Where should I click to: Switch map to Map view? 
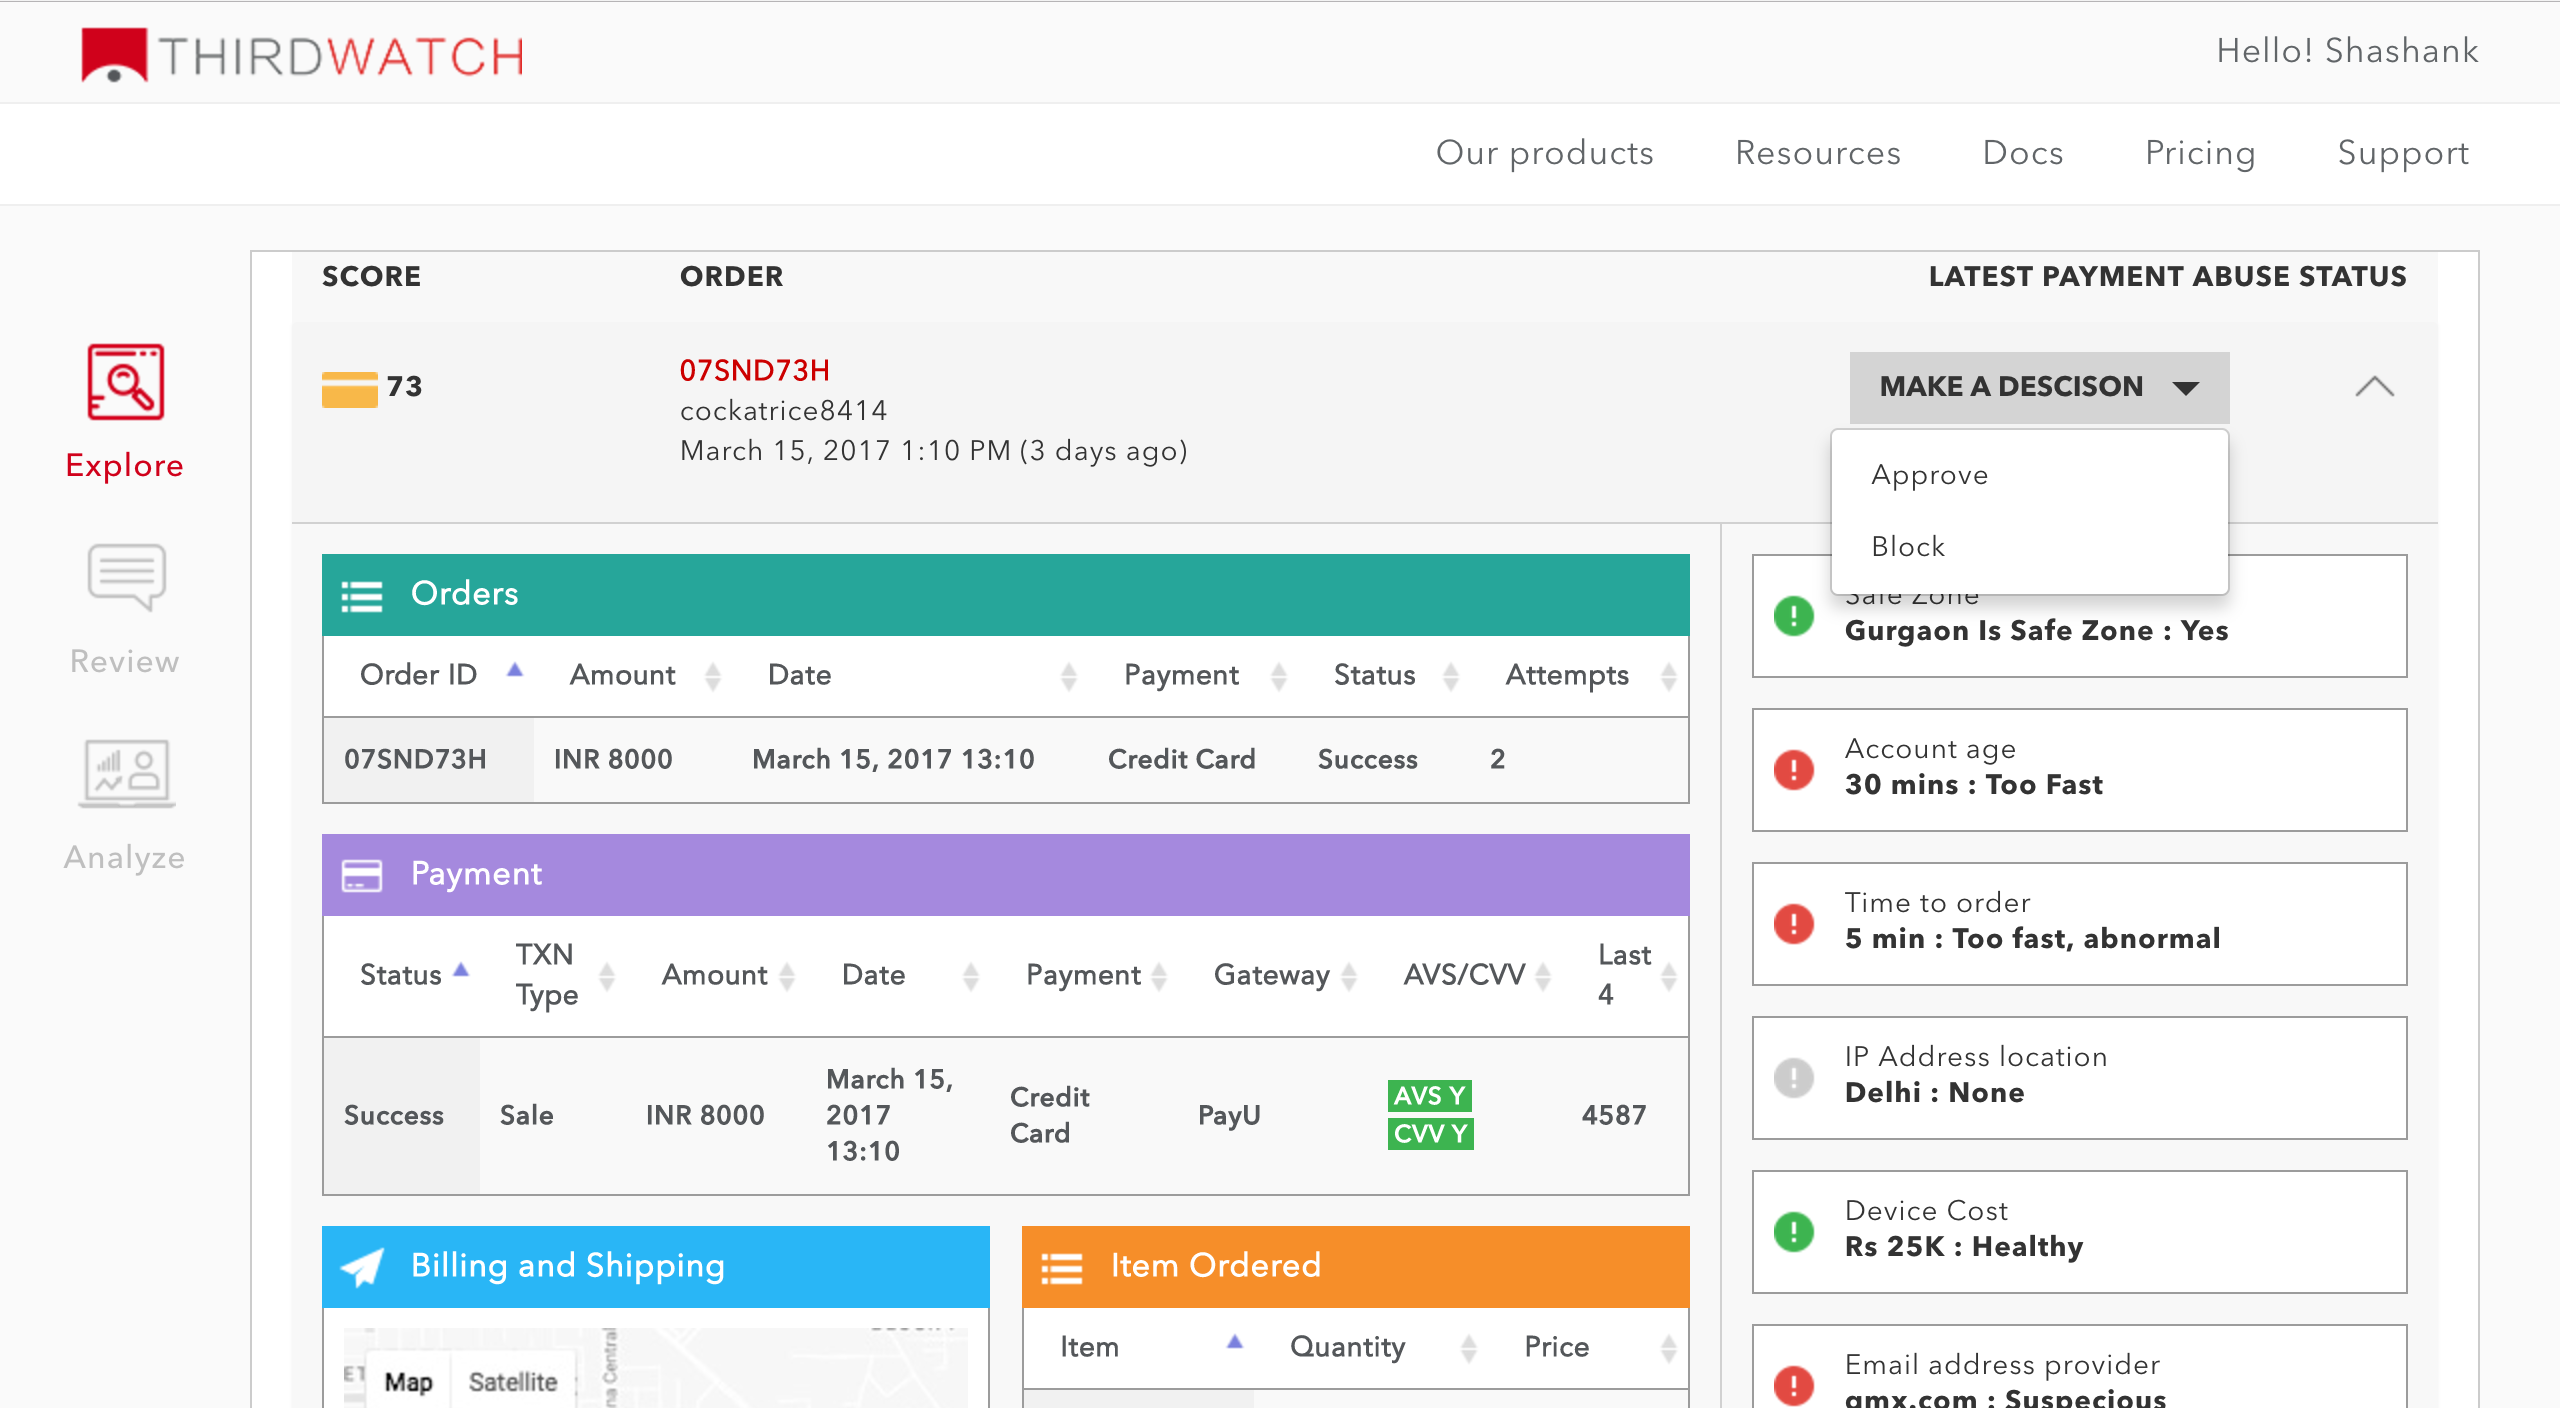tap(408, 1381)
